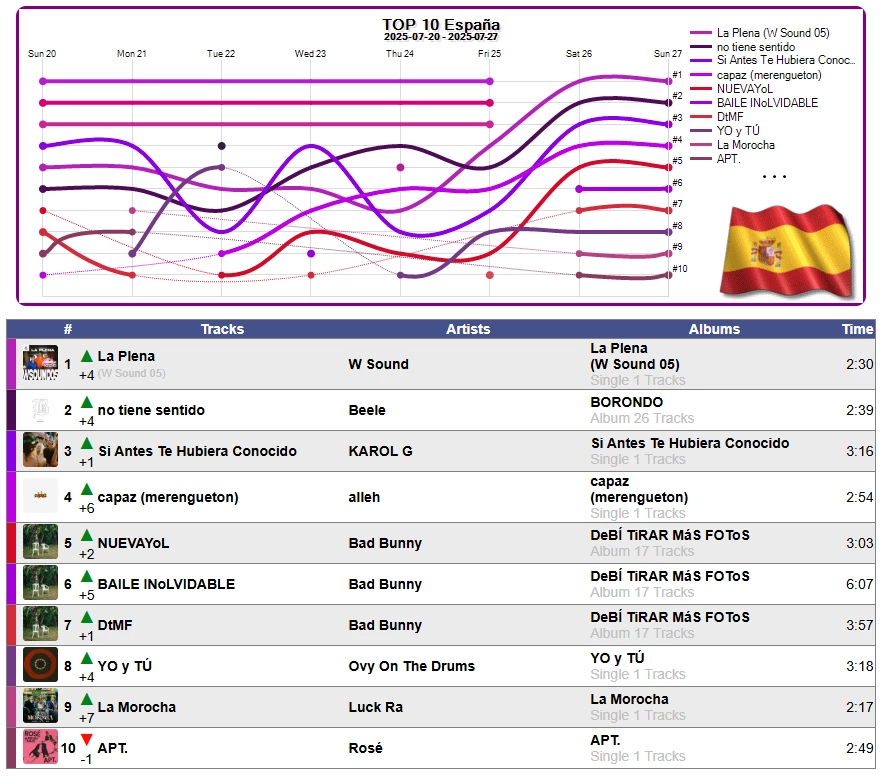
Task: Open the Si Antes Te Hubiera Conocido cover
Action: click(40, 450)
